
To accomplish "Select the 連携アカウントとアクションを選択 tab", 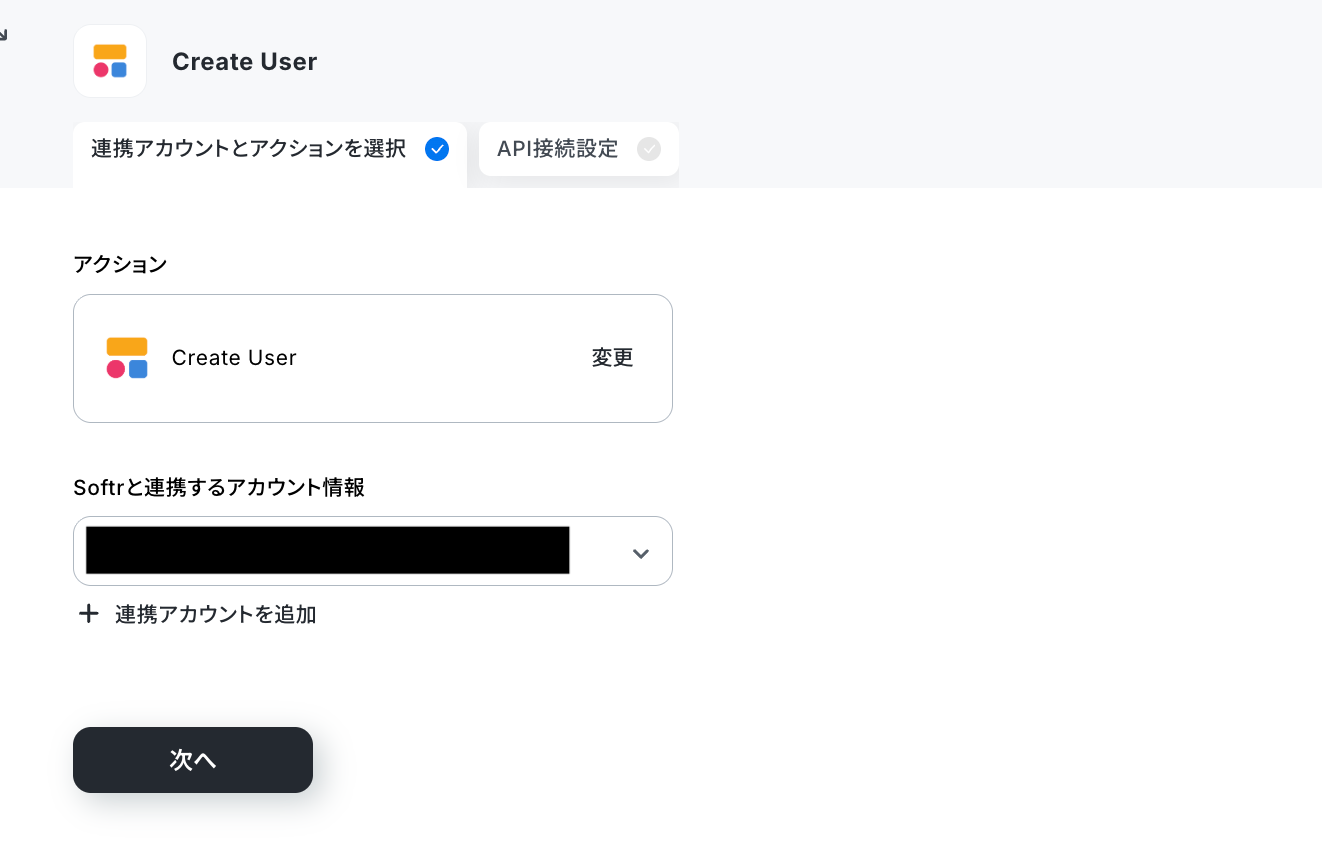I will [270, 154].
